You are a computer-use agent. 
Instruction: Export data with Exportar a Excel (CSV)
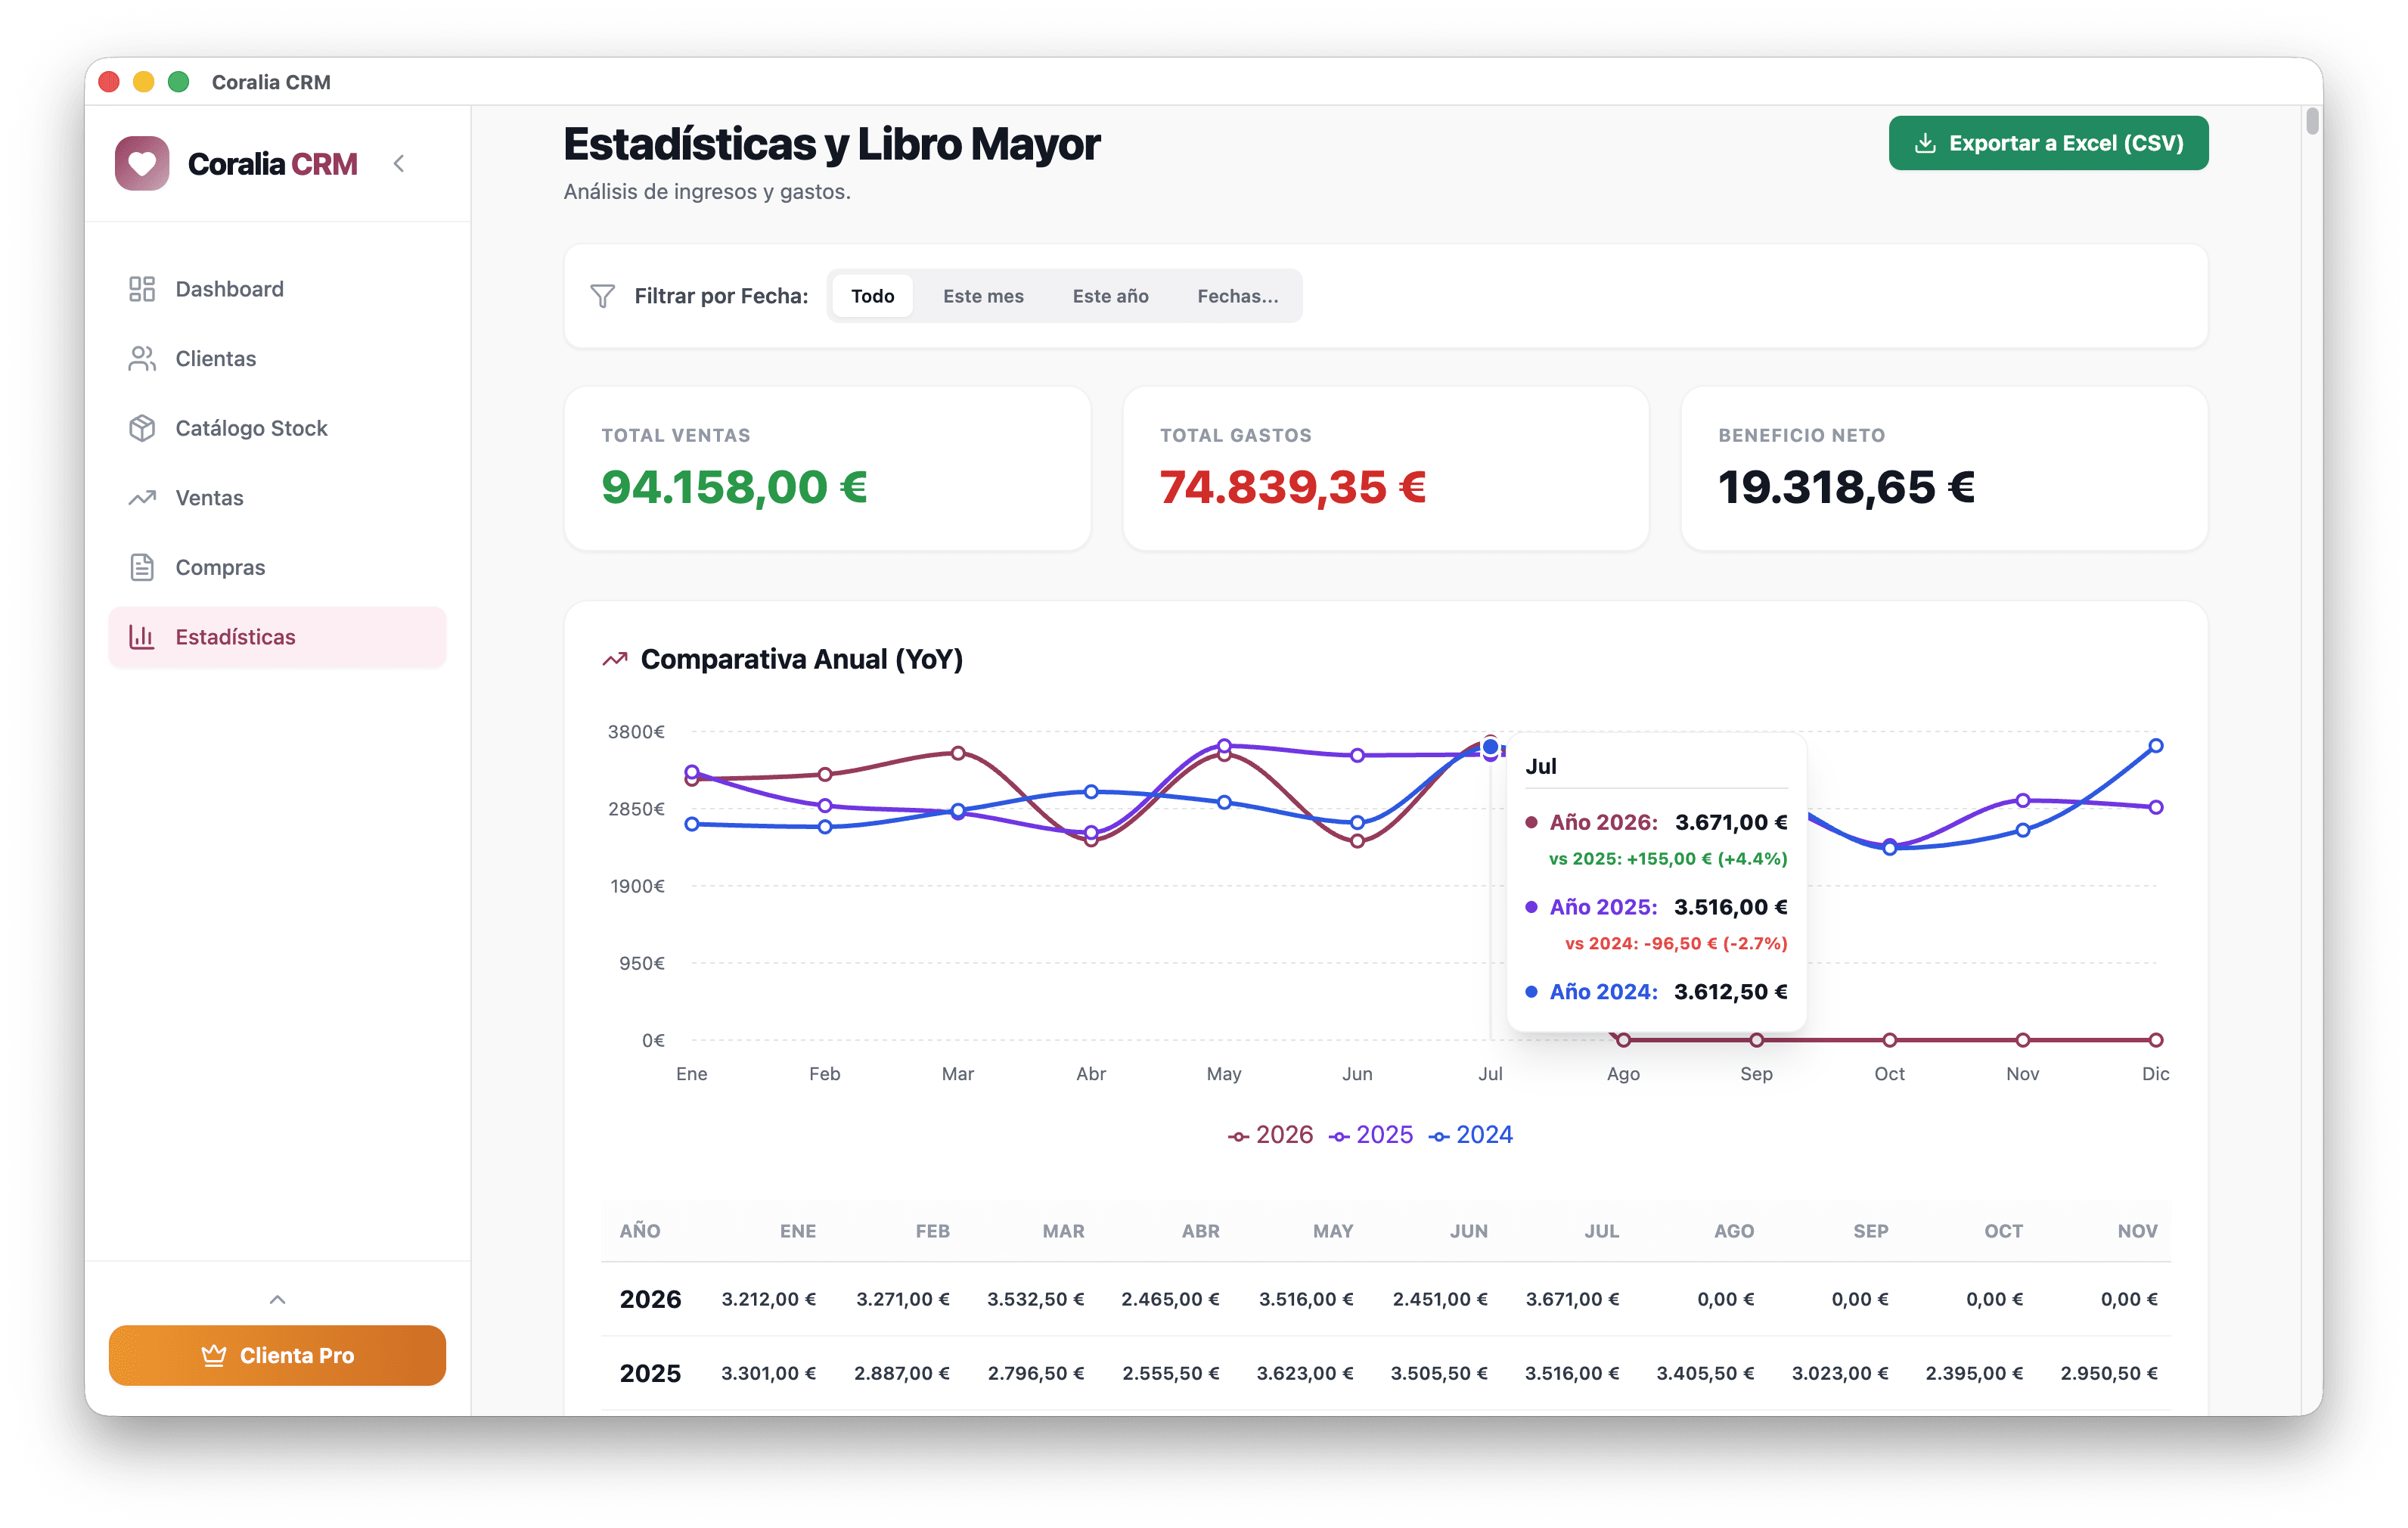tap(2048, 143)
